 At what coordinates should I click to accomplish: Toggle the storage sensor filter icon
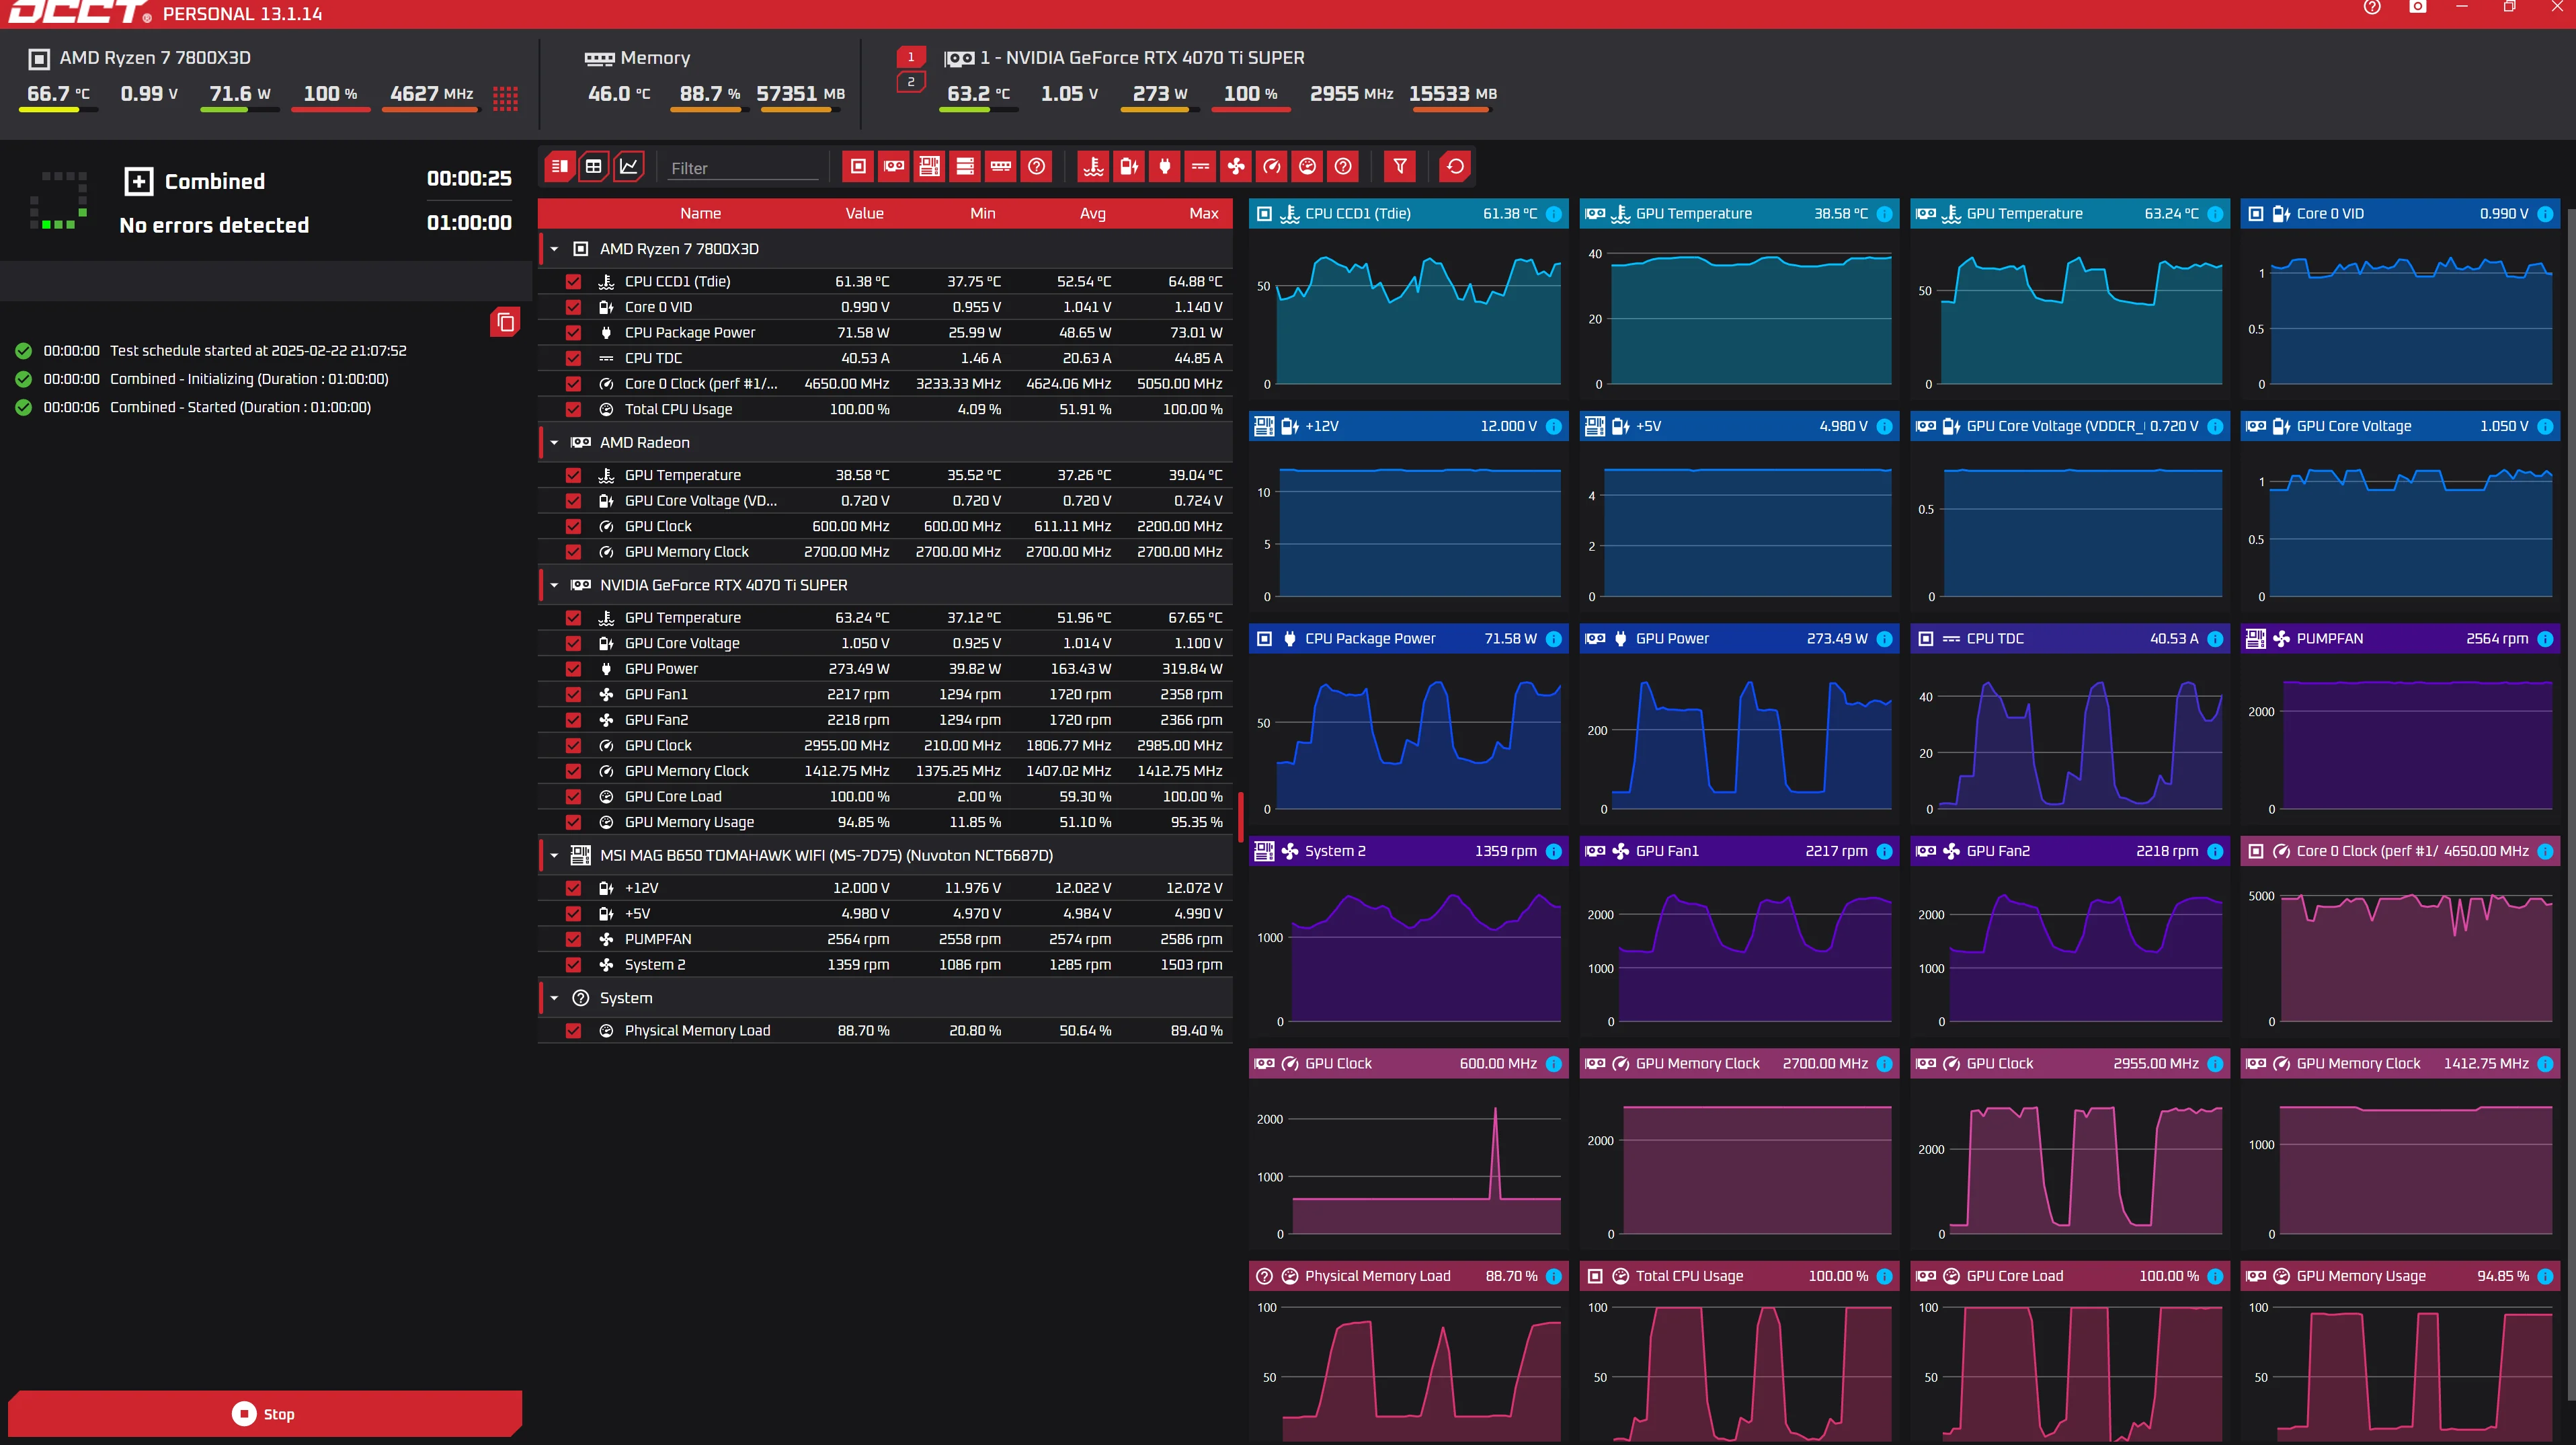pos(965,167)
